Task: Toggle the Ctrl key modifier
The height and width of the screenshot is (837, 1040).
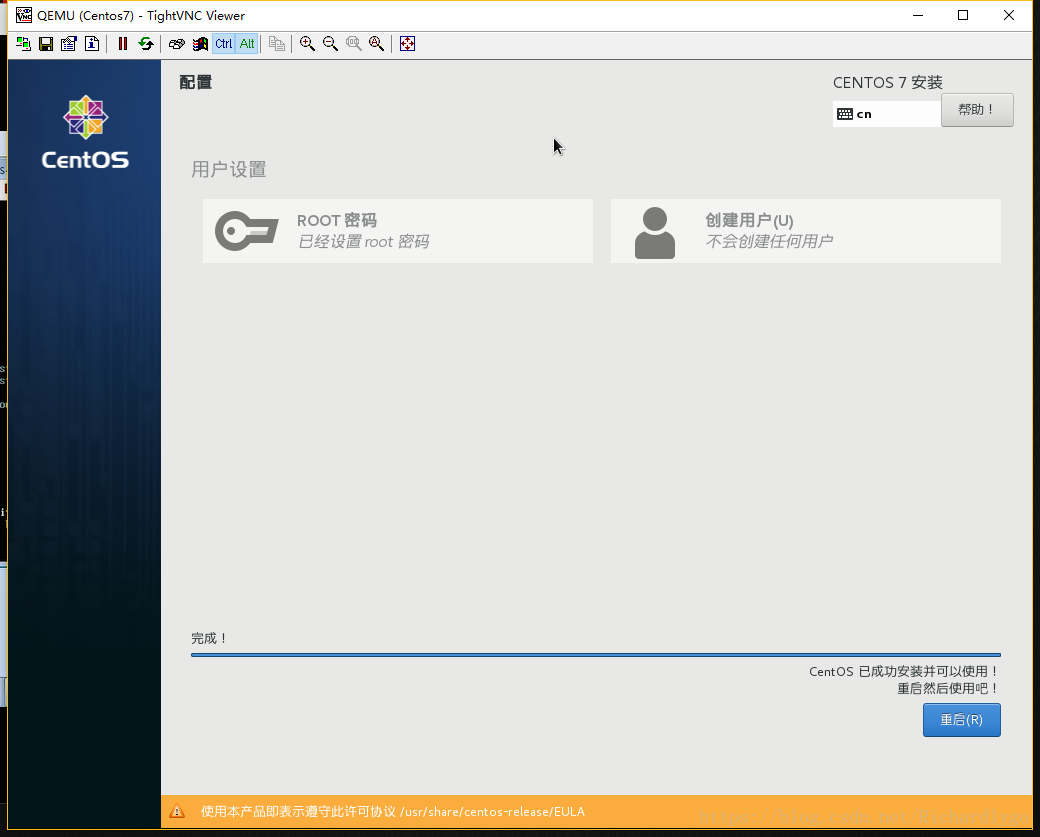Action: 224,44
